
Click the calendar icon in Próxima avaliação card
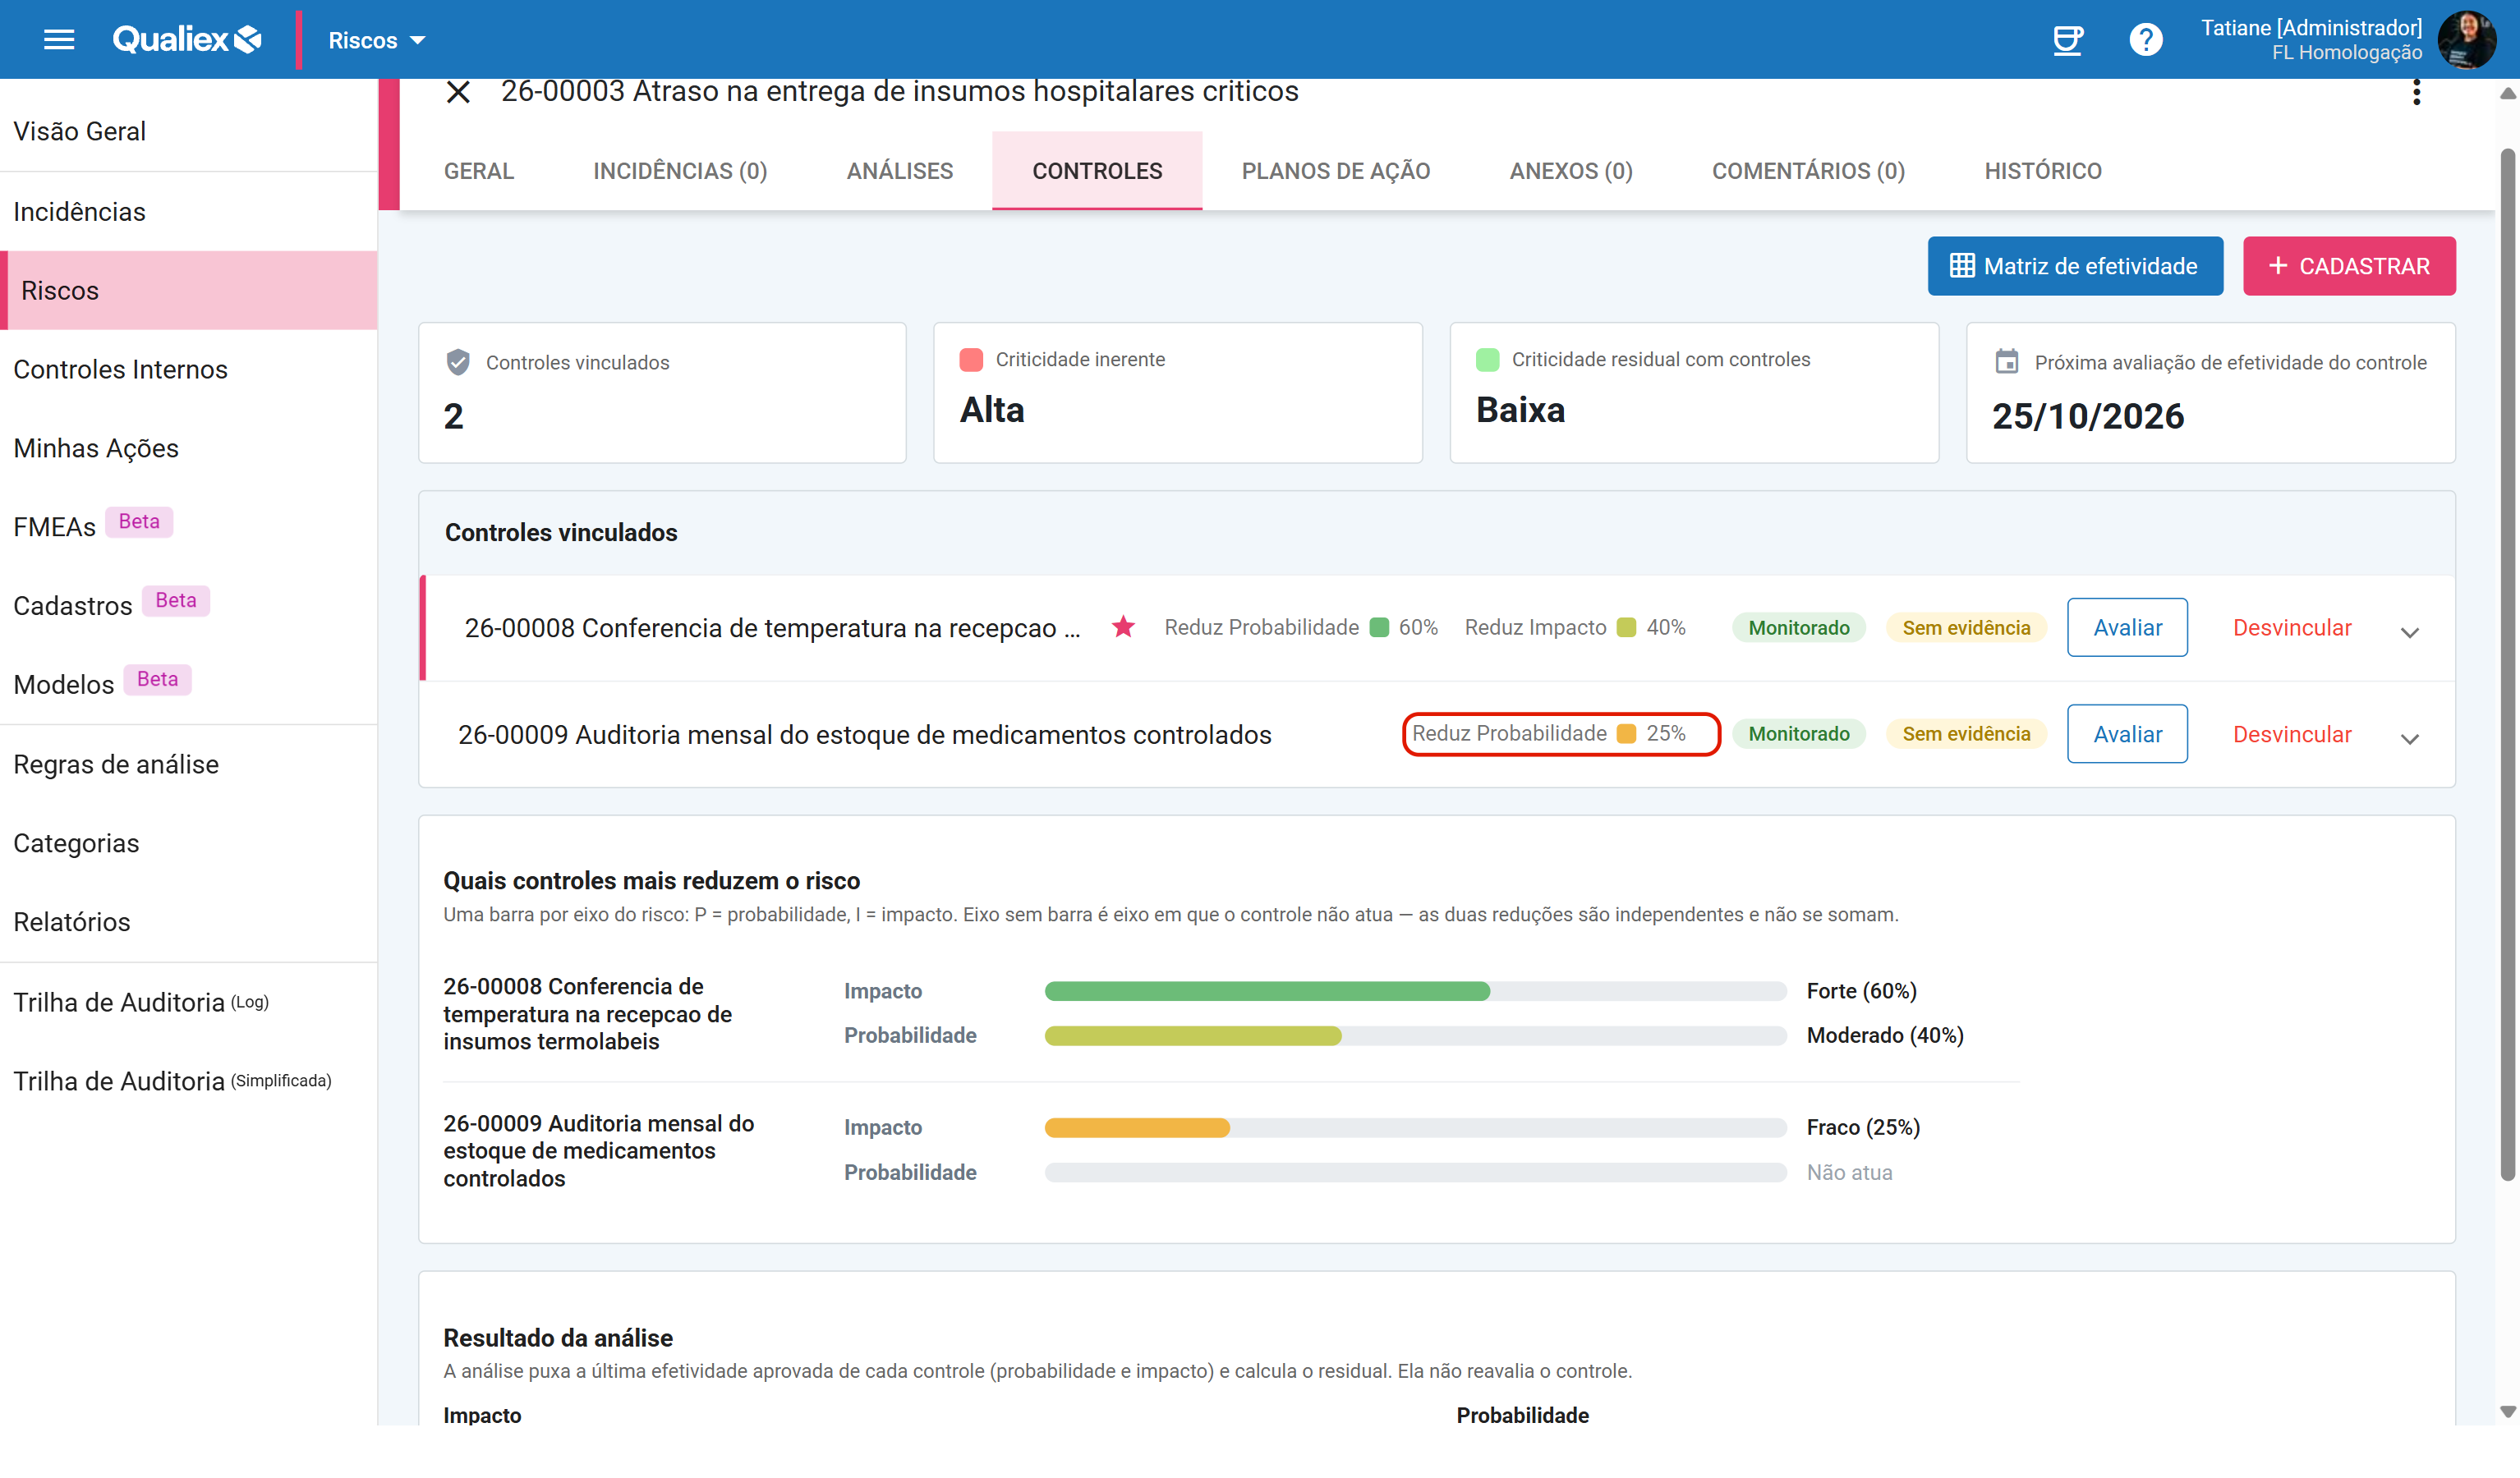2006,361
